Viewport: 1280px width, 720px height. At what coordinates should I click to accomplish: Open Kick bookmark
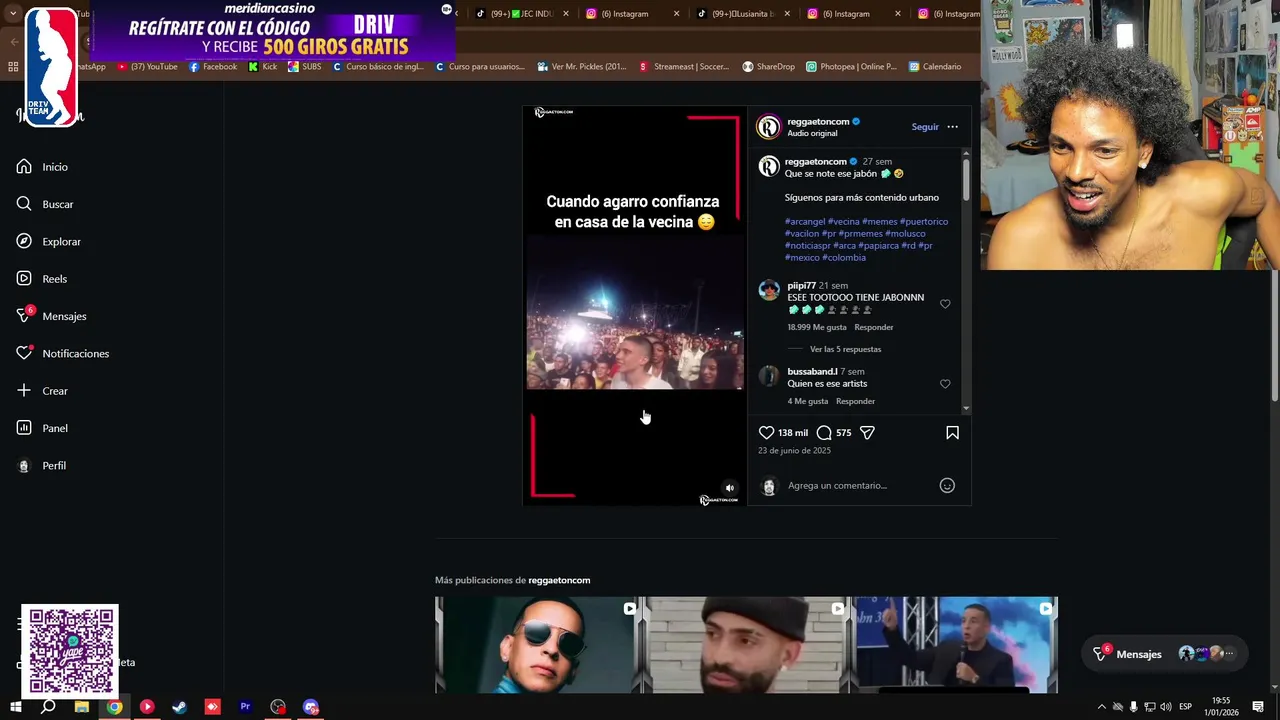coord(262,67)
